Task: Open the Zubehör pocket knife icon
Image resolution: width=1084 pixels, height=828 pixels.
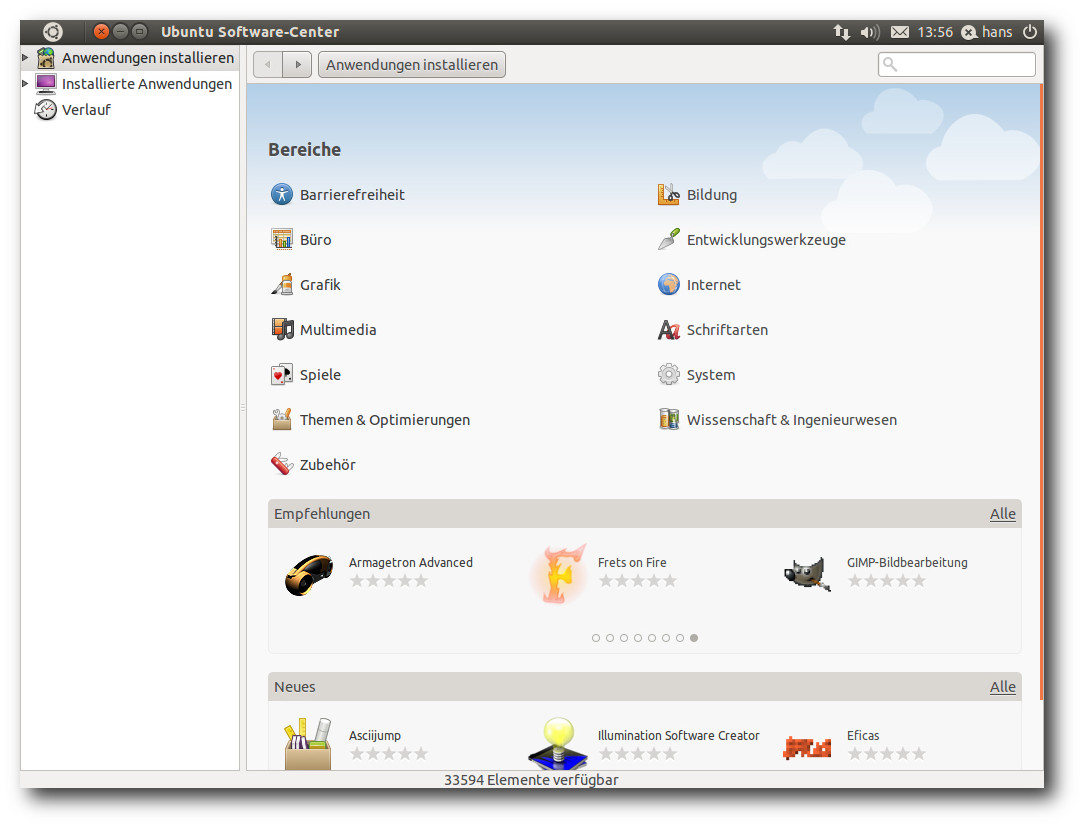Action: click(282, 464)
